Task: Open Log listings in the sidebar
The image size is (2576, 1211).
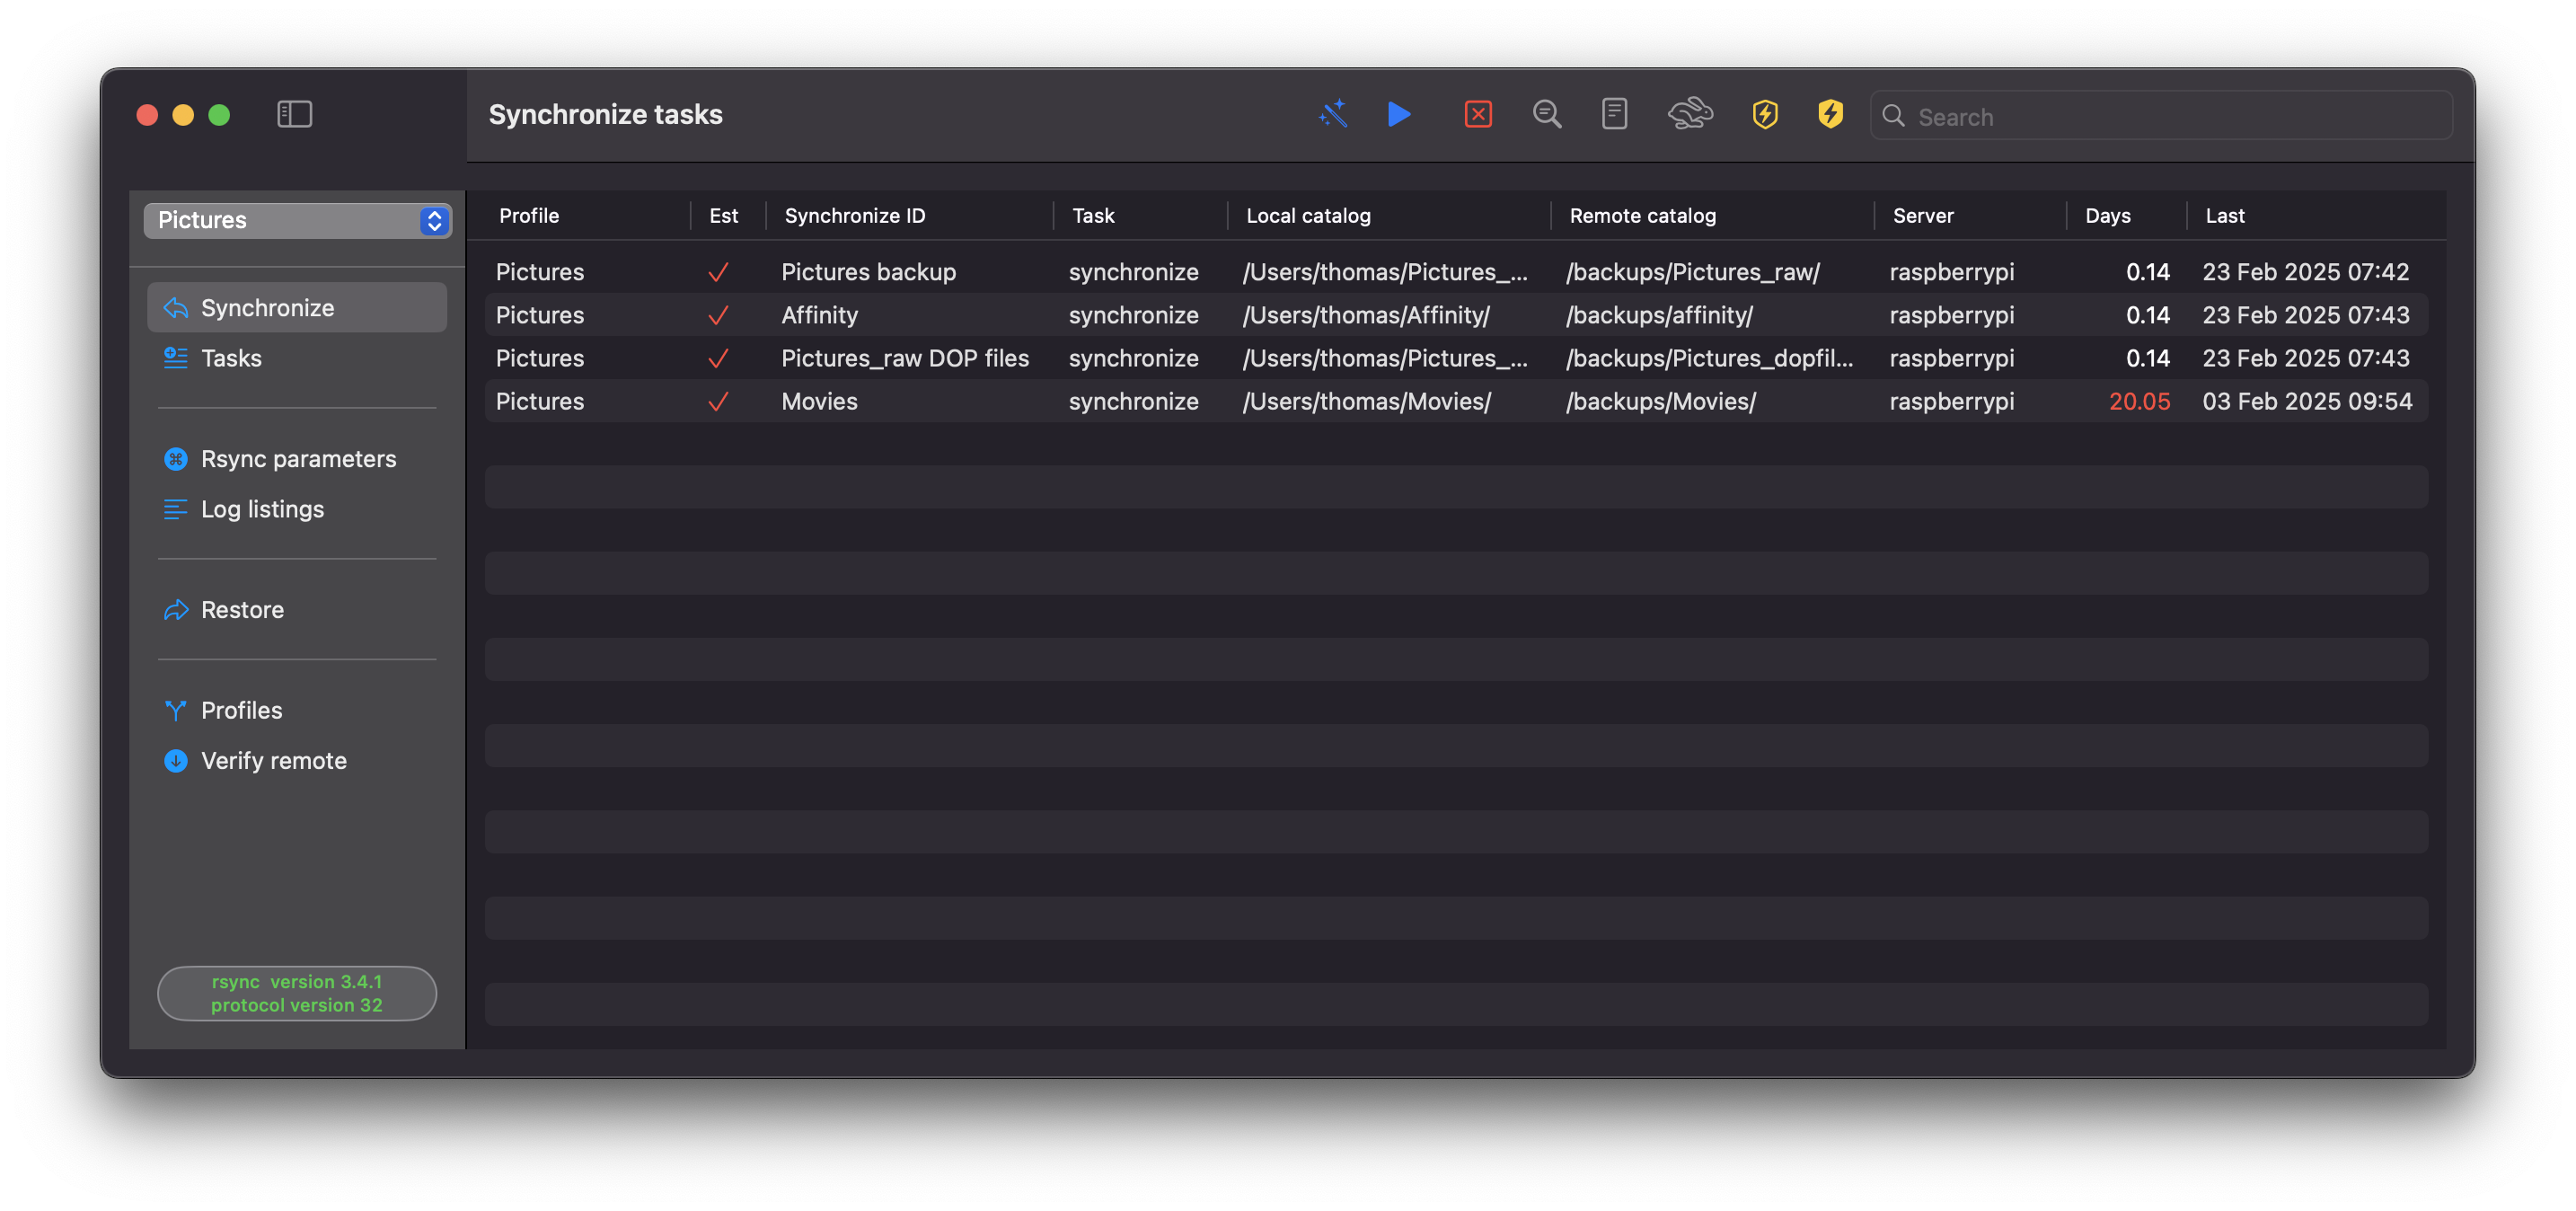Action: point(297,508)
